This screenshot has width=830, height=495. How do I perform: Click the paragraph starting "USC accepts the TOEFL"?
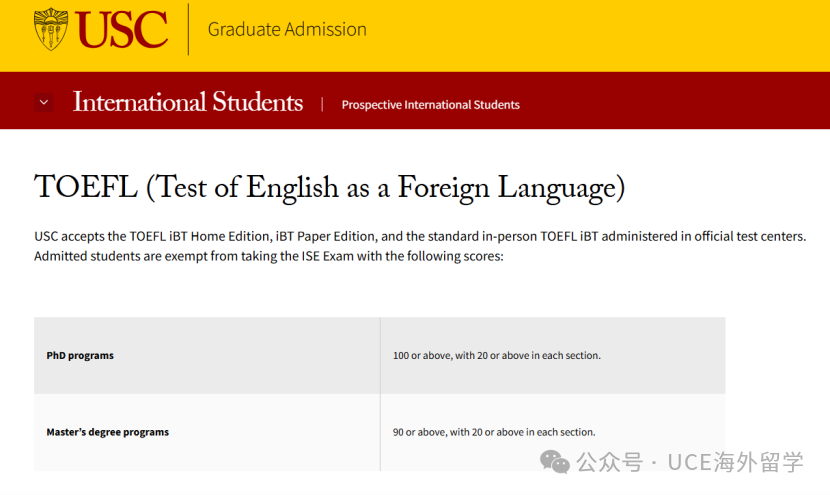click(420, 246)
